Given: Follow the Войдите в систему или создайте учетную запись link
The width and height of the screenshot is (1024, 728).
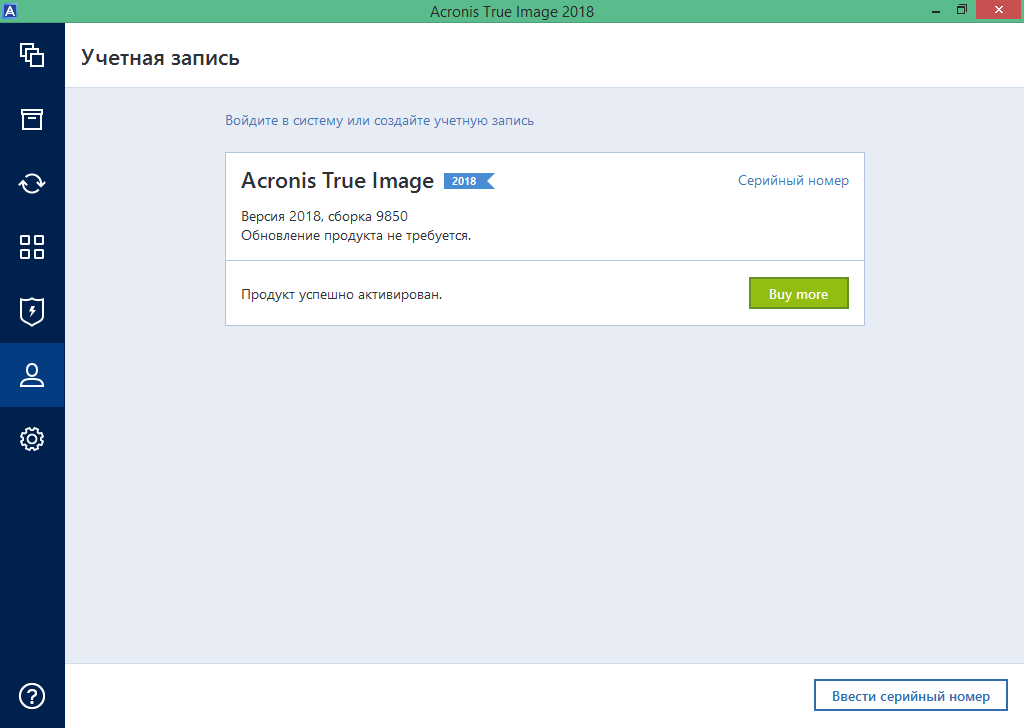Looking at the screenshot, I should (379, 121).
